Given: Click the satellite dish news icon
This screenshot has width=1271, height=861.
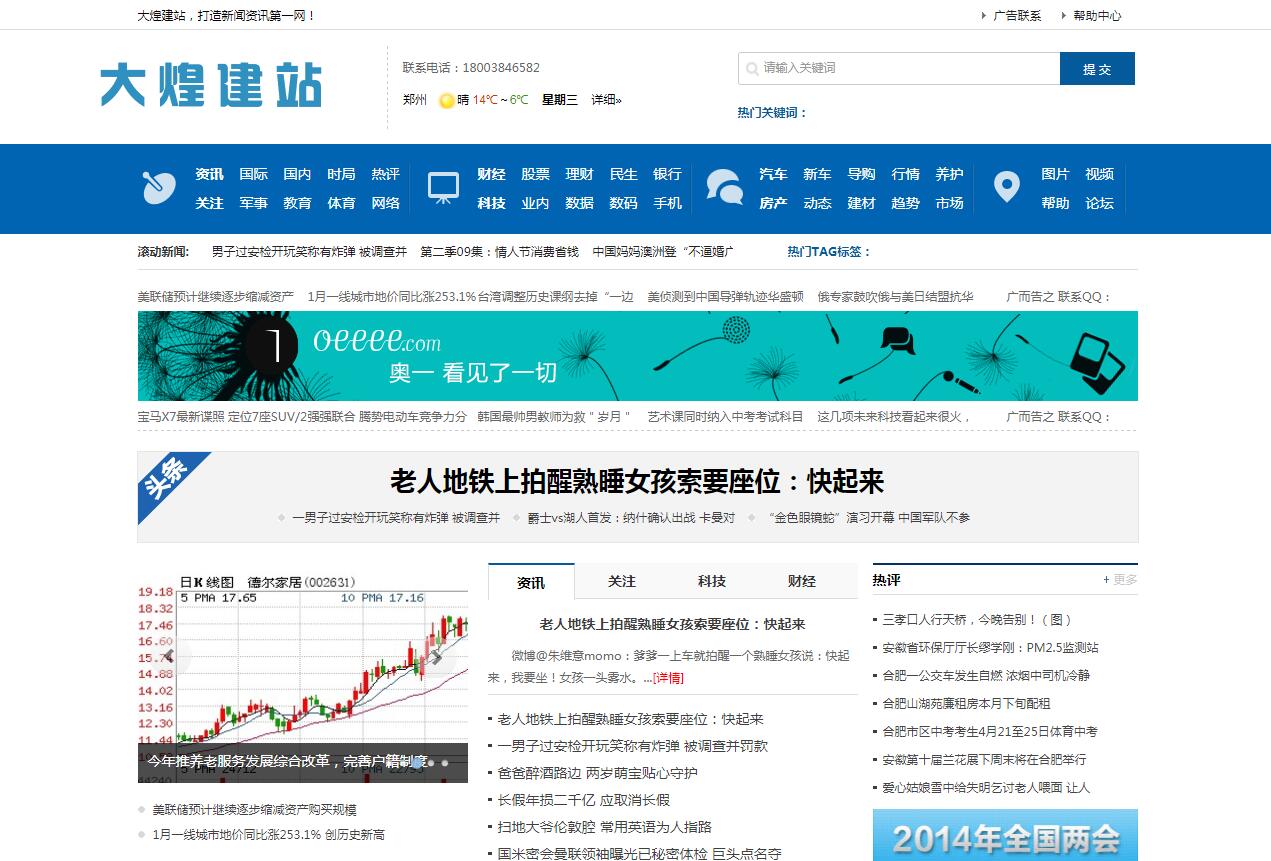Looking at the screenshot, I should tap(158, 187).
